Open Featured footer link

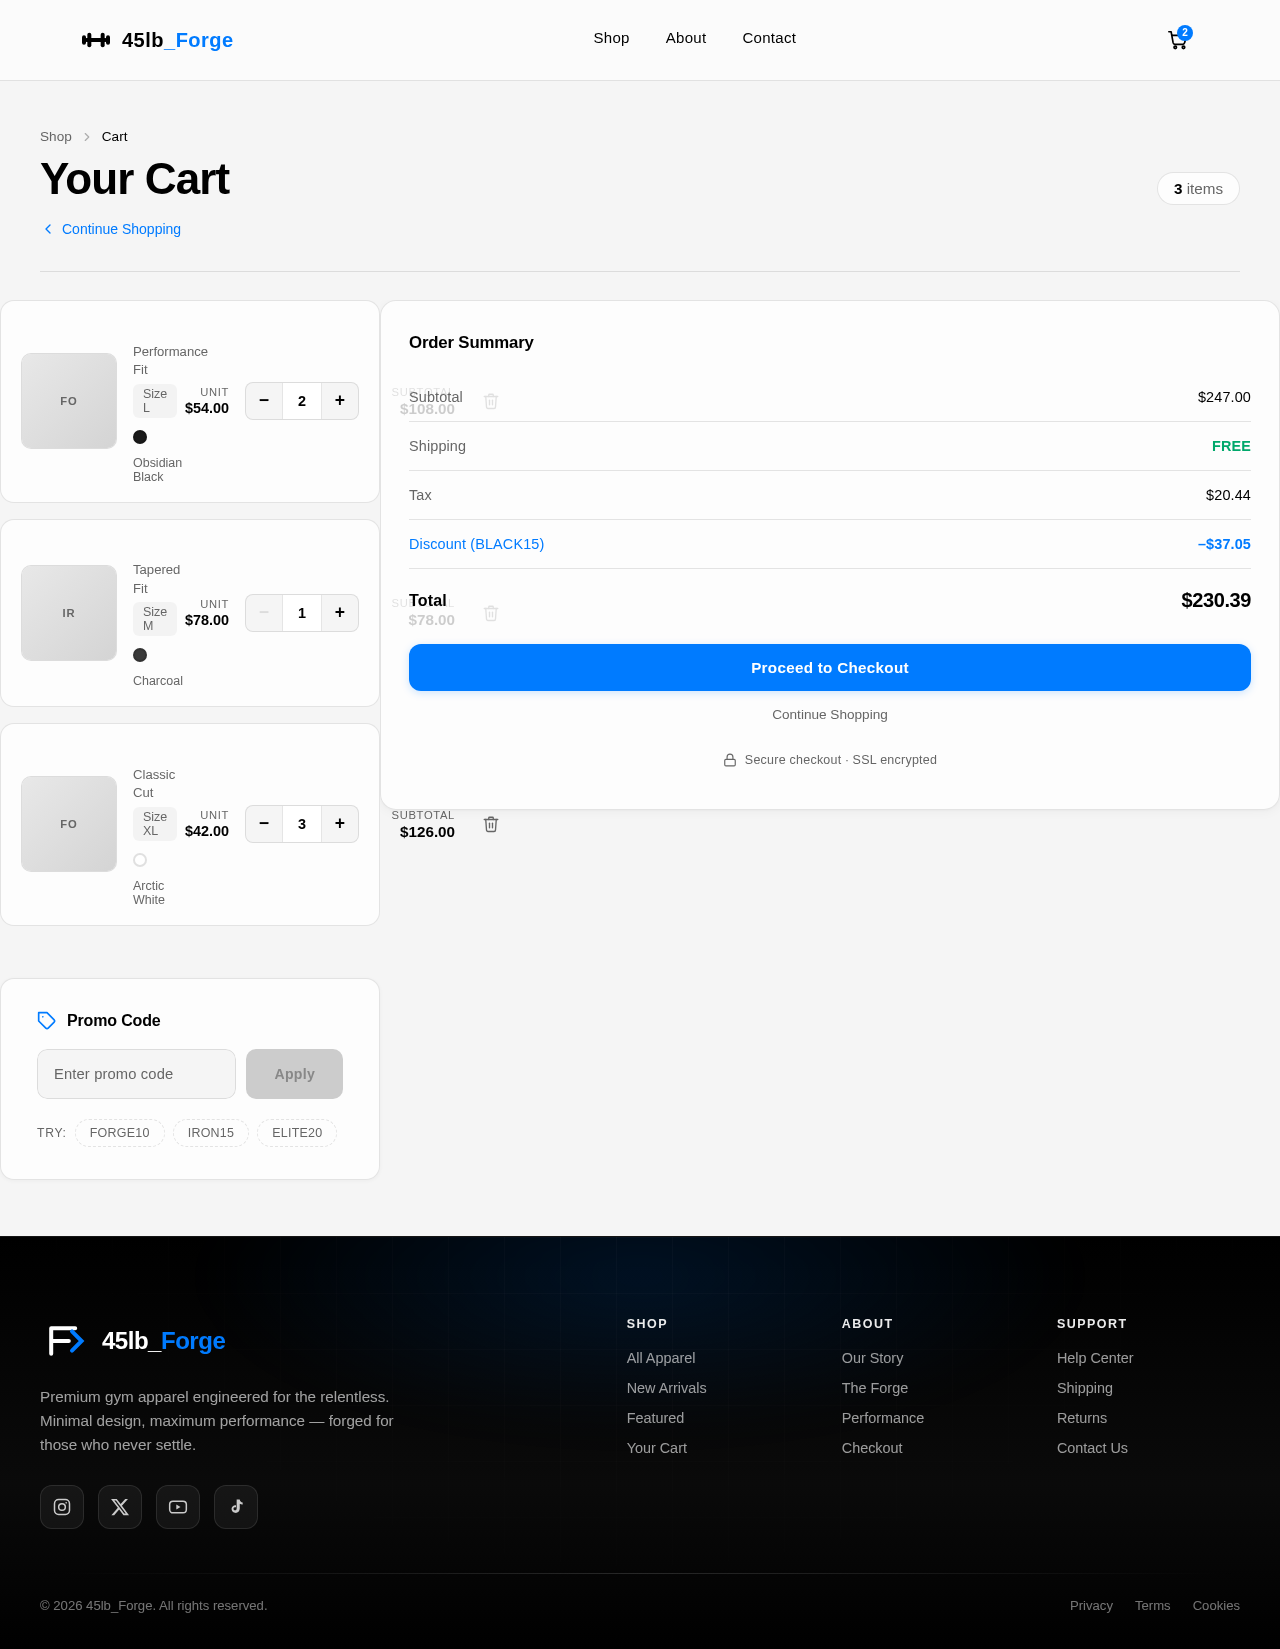(x=656, y=1418)
